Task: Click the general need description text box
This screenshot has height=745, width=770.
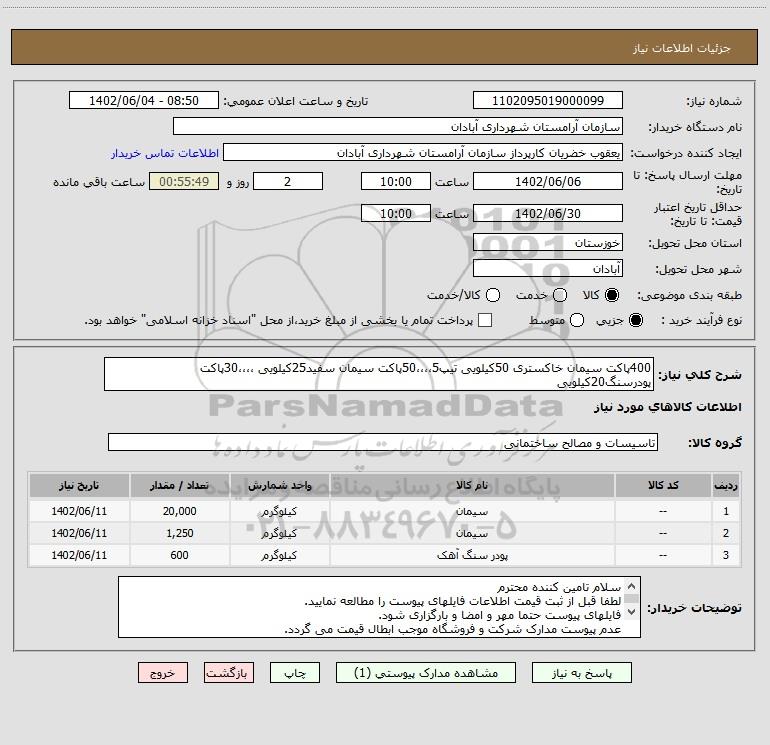Action: [x=379, y=374]
